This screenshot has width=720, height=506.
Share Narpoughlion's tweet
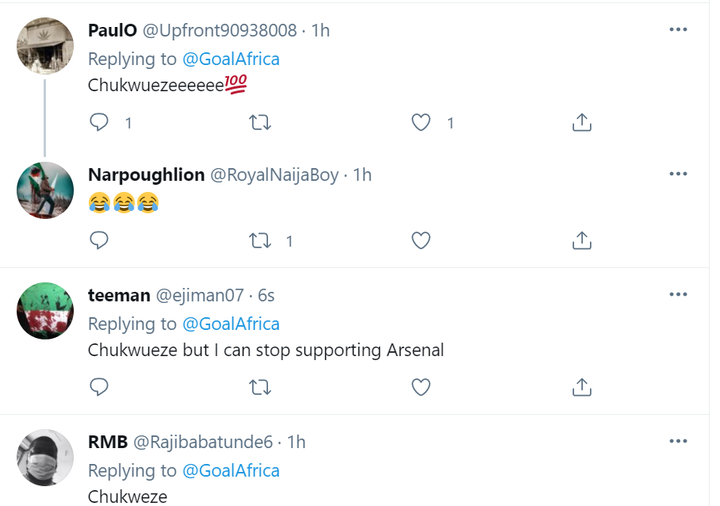(582, 240)
